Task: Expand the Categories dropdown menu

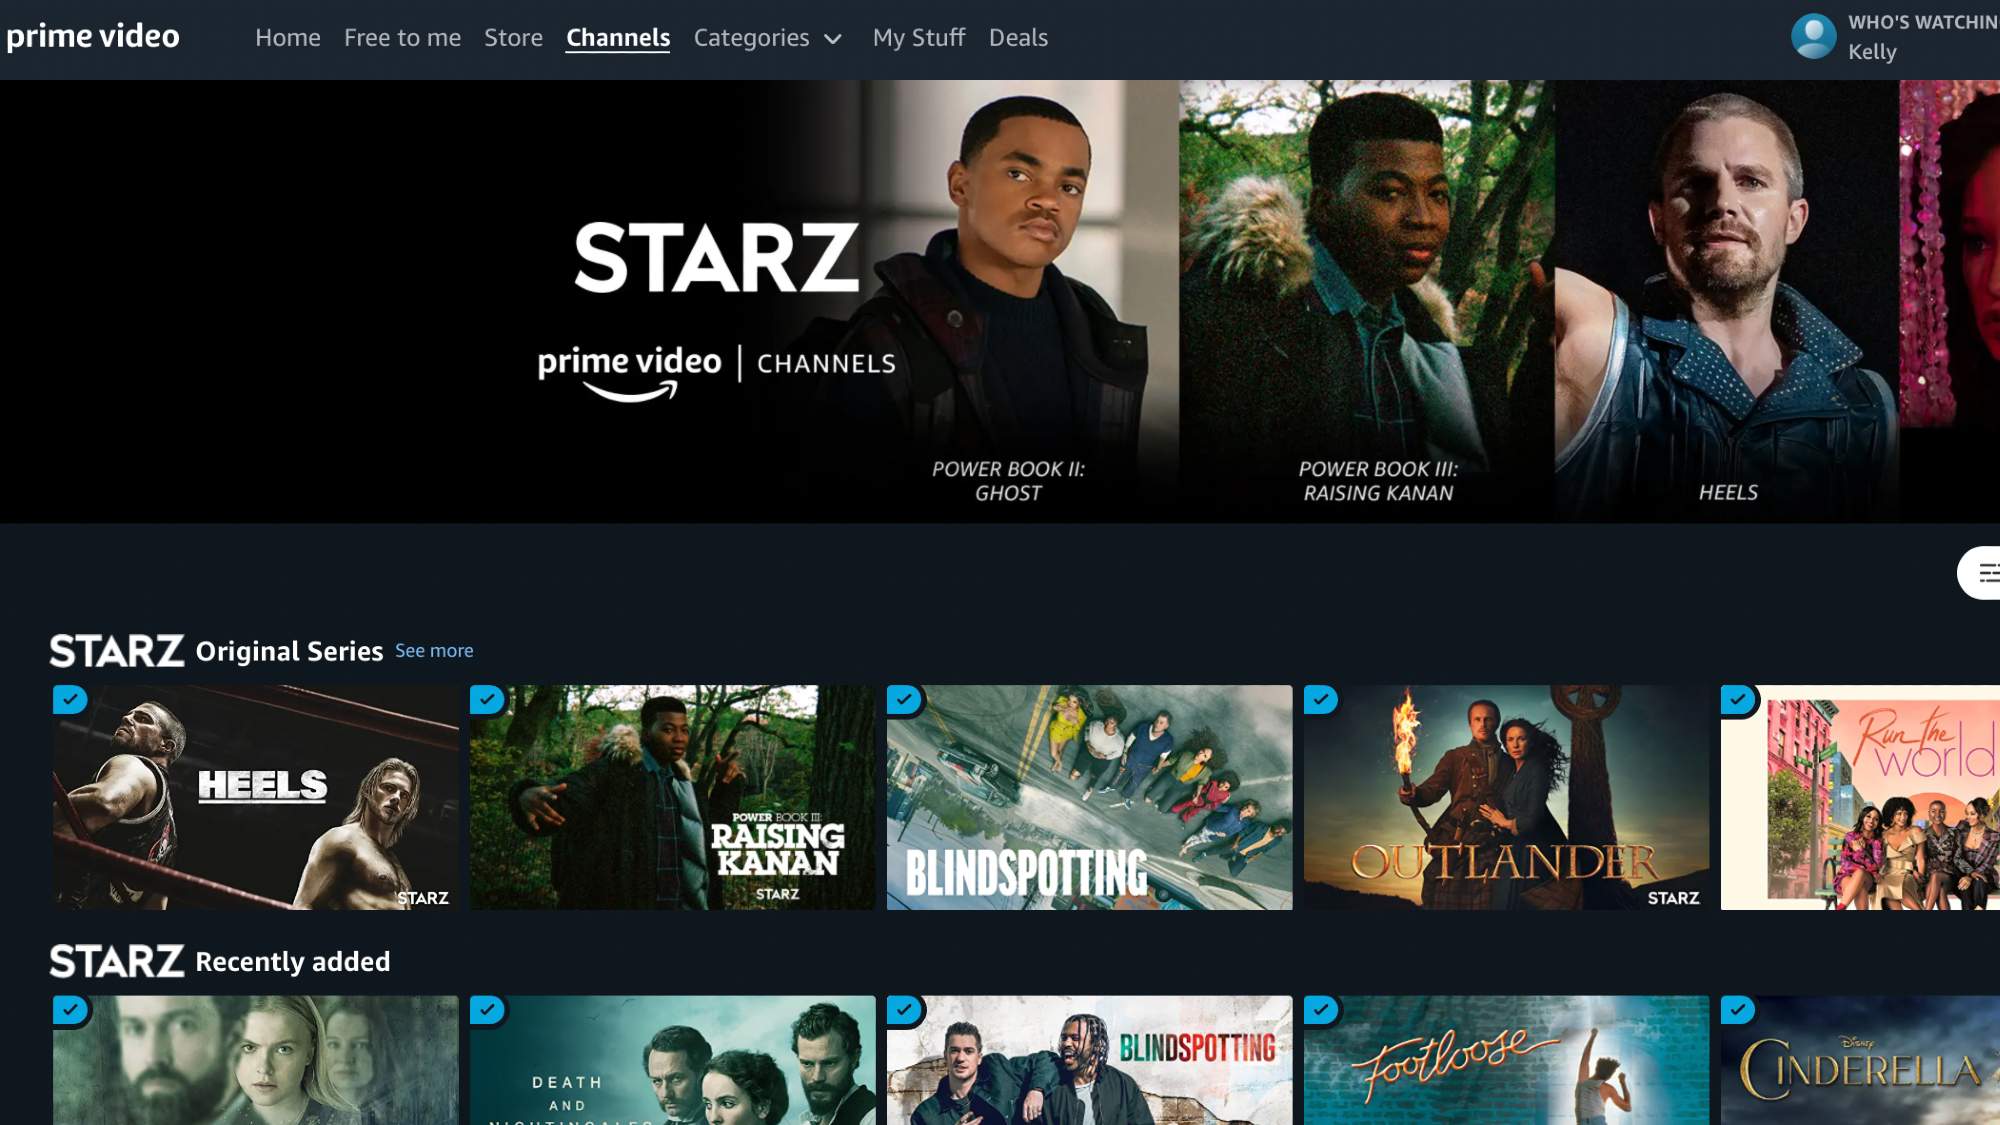Action: click(765, 37)
